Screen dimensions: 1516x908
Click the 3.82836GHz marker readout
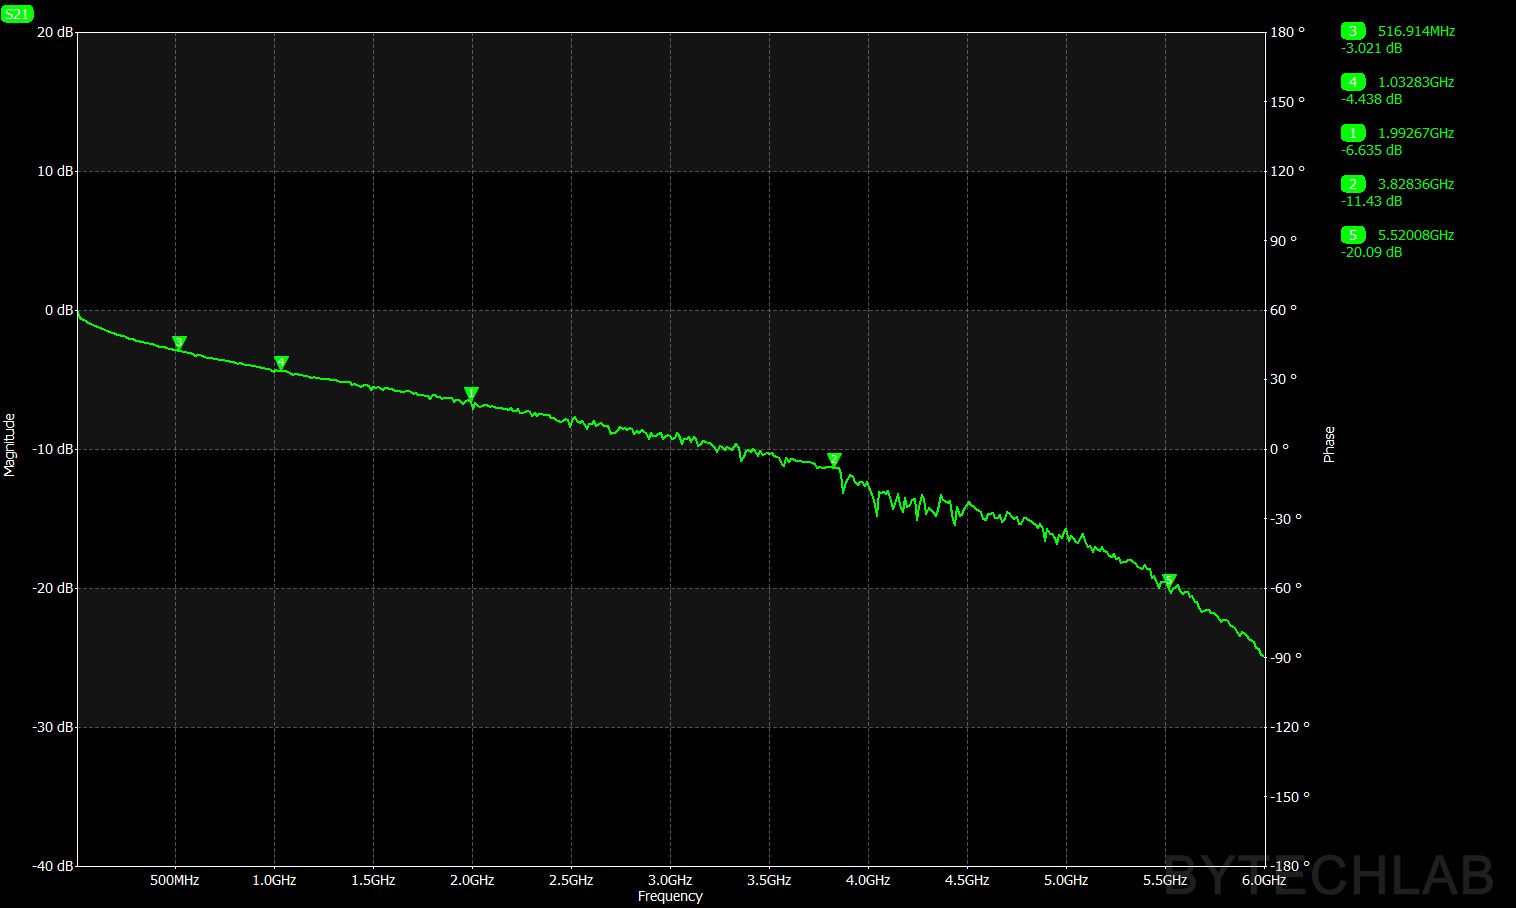pyautogui.click(x=1416, y=184)
